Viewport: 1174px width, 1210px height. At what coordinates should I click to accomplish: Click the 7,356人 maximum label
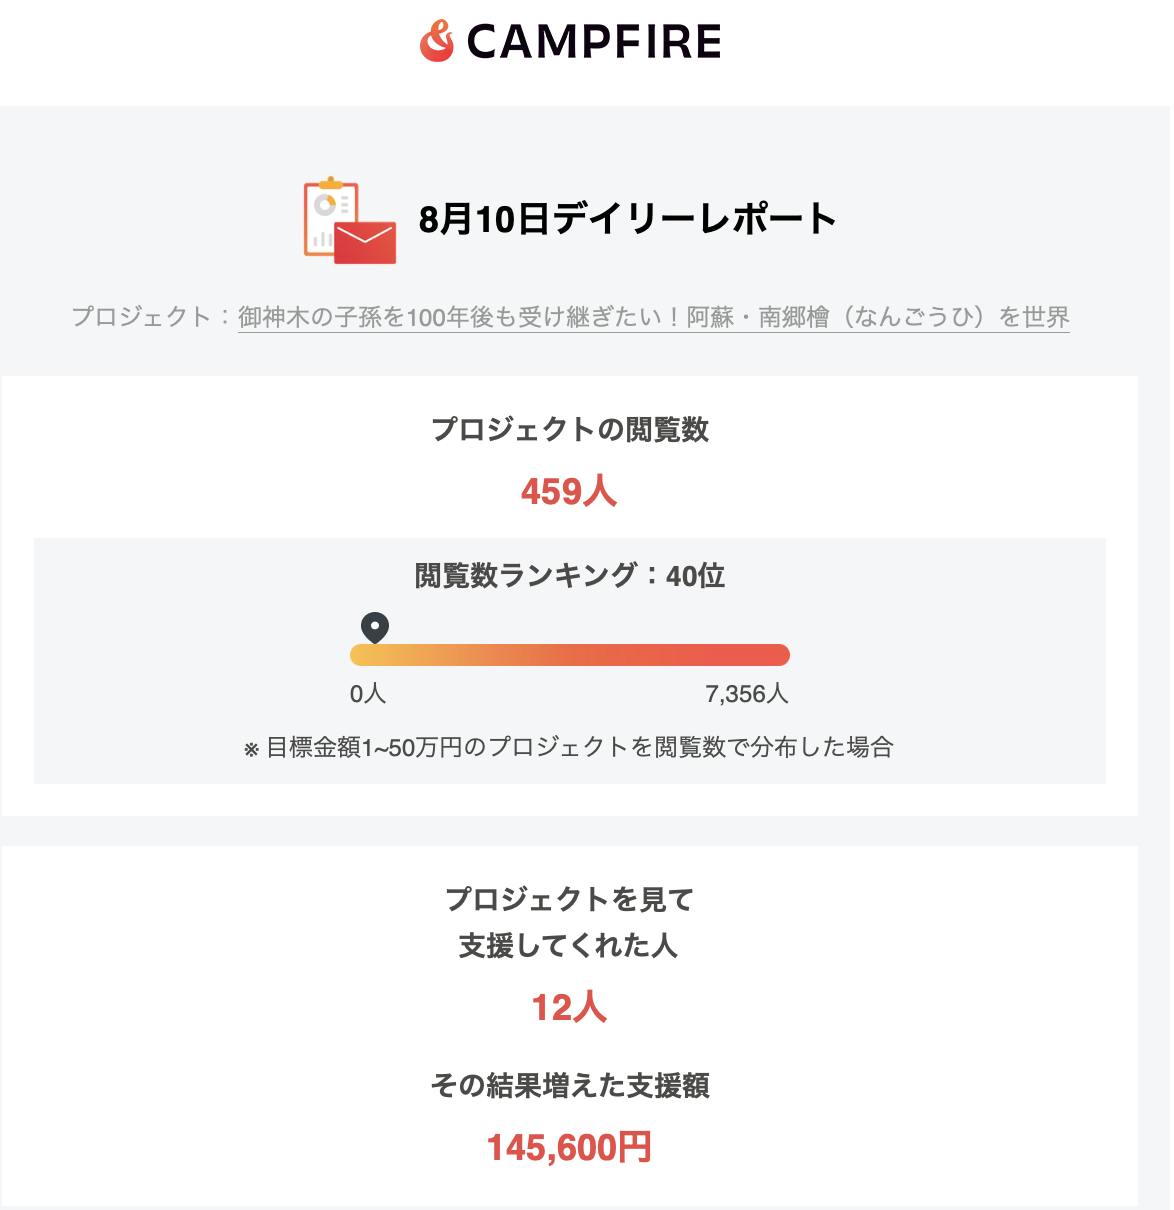tap(746, 694)
